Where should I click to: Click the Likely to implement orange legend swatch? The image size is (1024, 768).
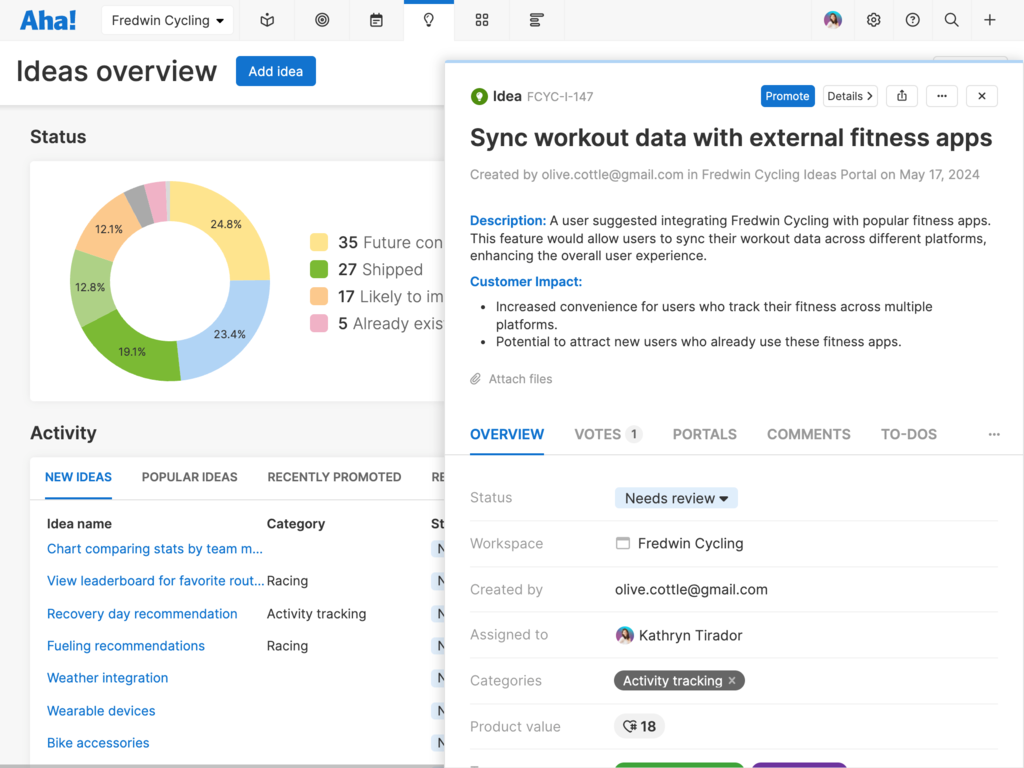coord(319,296)
